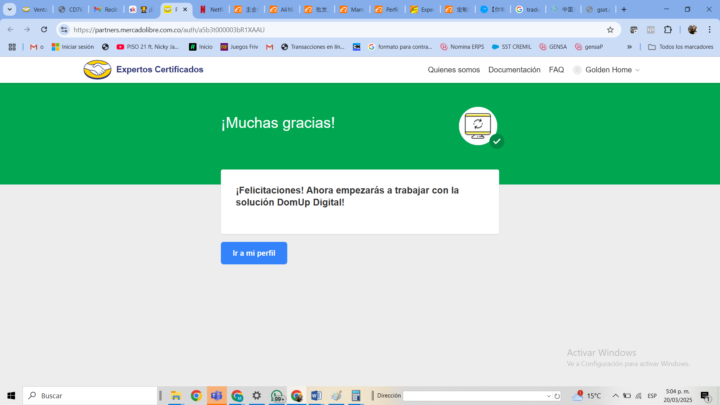
Task: Click the Ir a mi perfil button
Action: (x=254, y=253)
